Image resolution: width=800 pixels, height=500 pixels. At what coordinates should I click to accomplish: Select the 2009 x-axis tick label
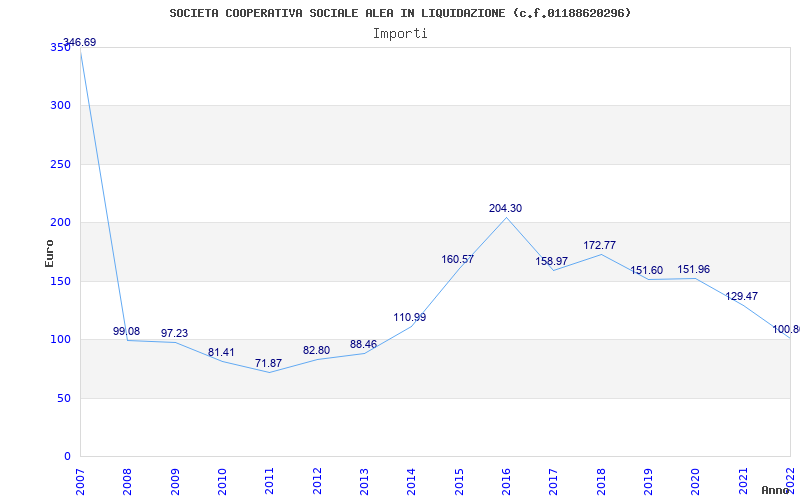175,482
